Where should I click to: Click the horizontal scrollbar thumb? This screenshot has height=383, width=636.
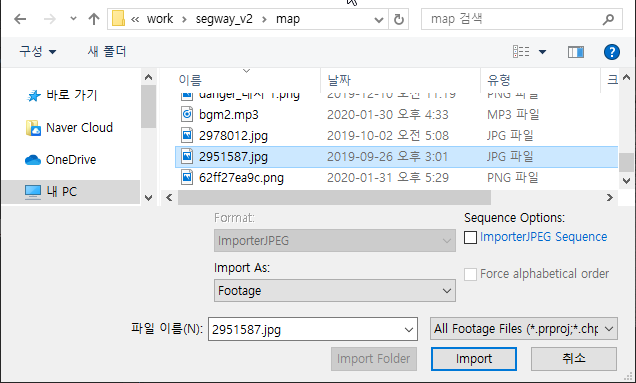[334, 198]
